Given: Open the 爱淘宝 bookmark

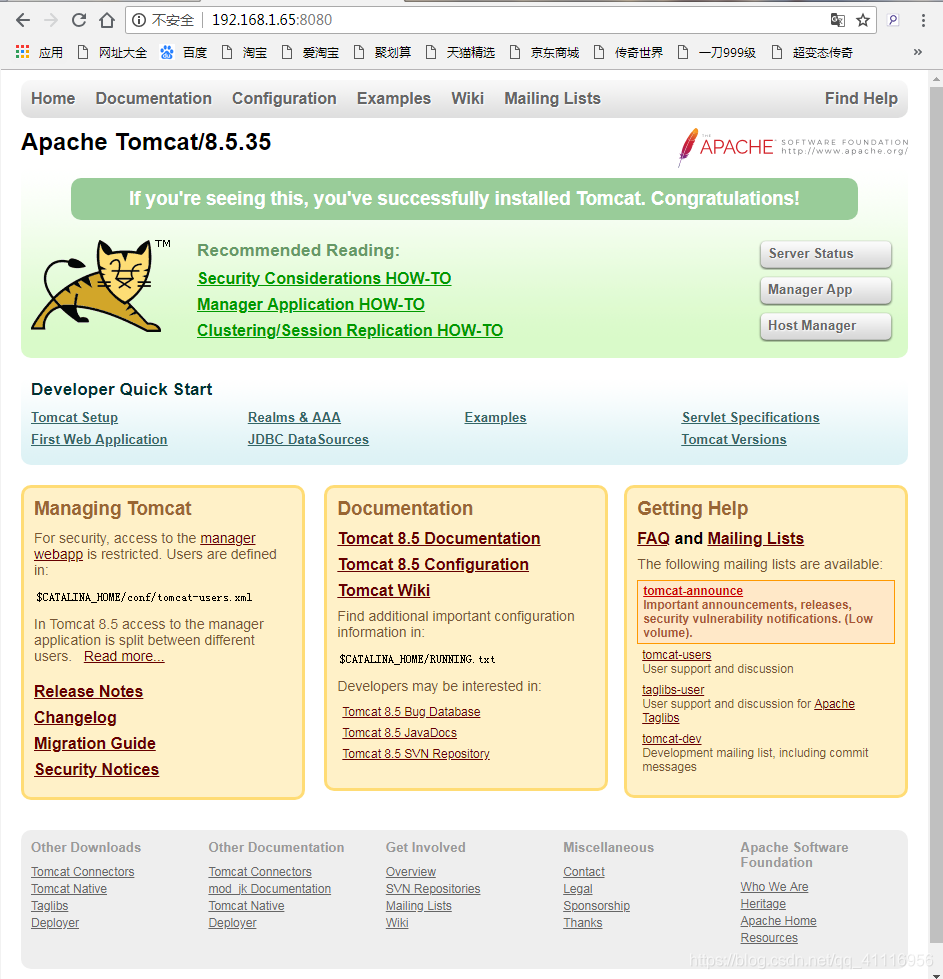Looking at the screenshot, I should click(310, 52).
